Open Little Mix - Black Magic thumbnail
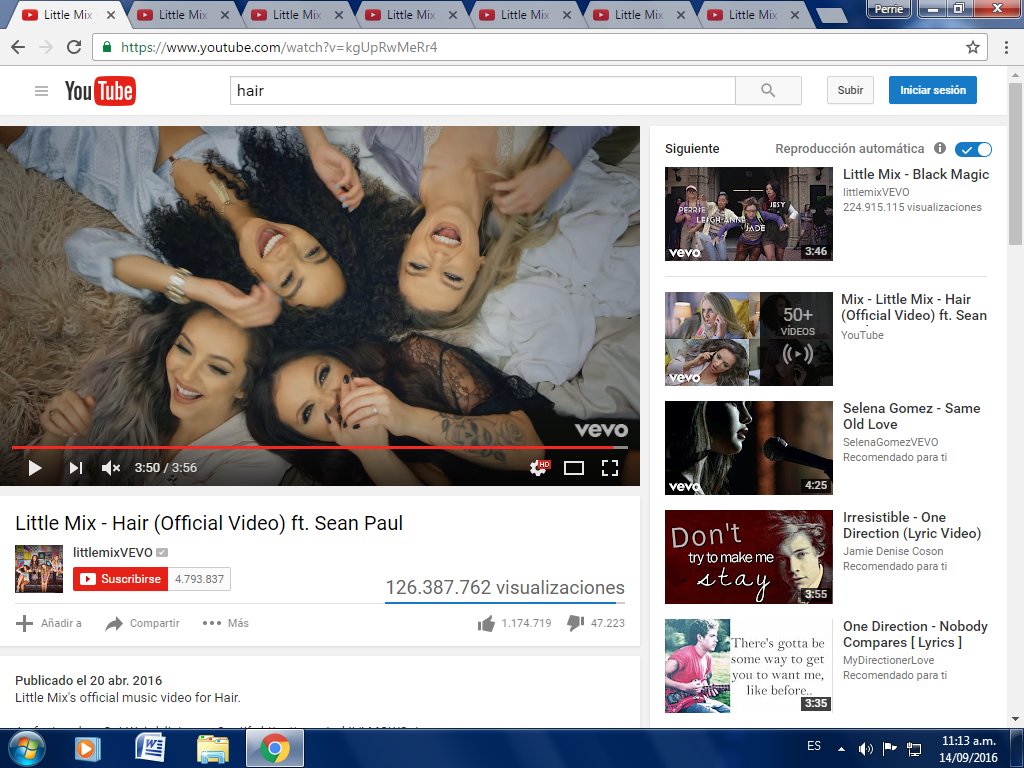 pos(748,214)
